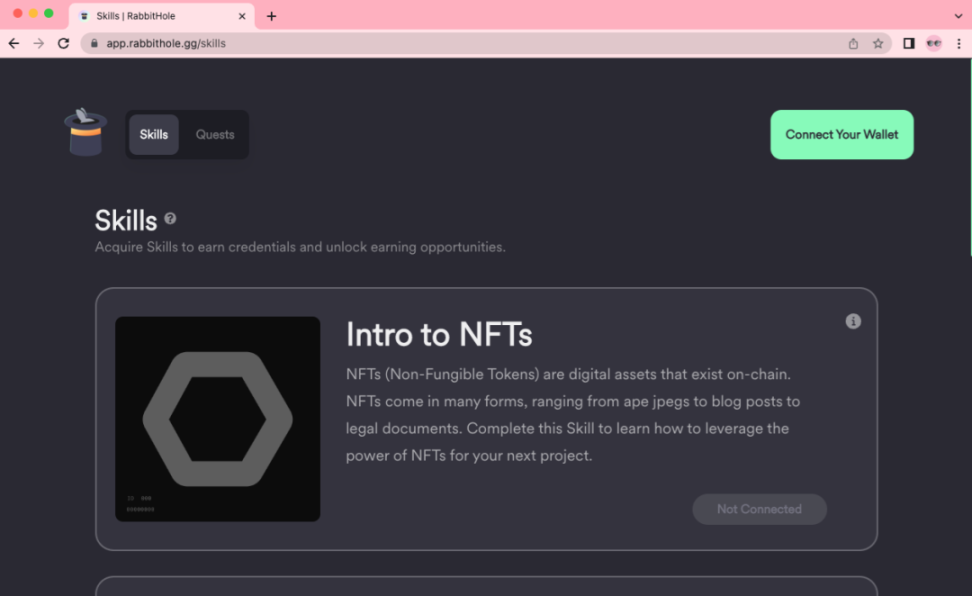Viewport: 972px width, 596px height.
Task: Close the Skills | RabbitHole tab
Action: click(242, 16)
